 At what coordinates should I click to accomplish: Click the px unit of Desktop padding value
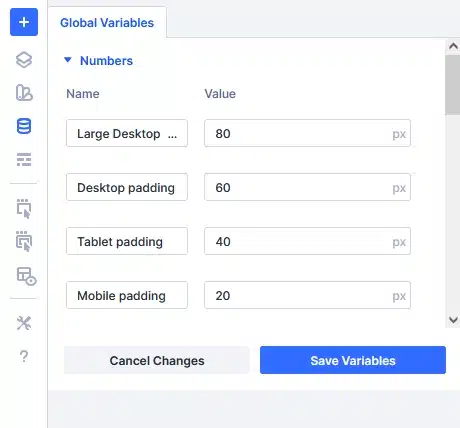click(x=399, y=188)
